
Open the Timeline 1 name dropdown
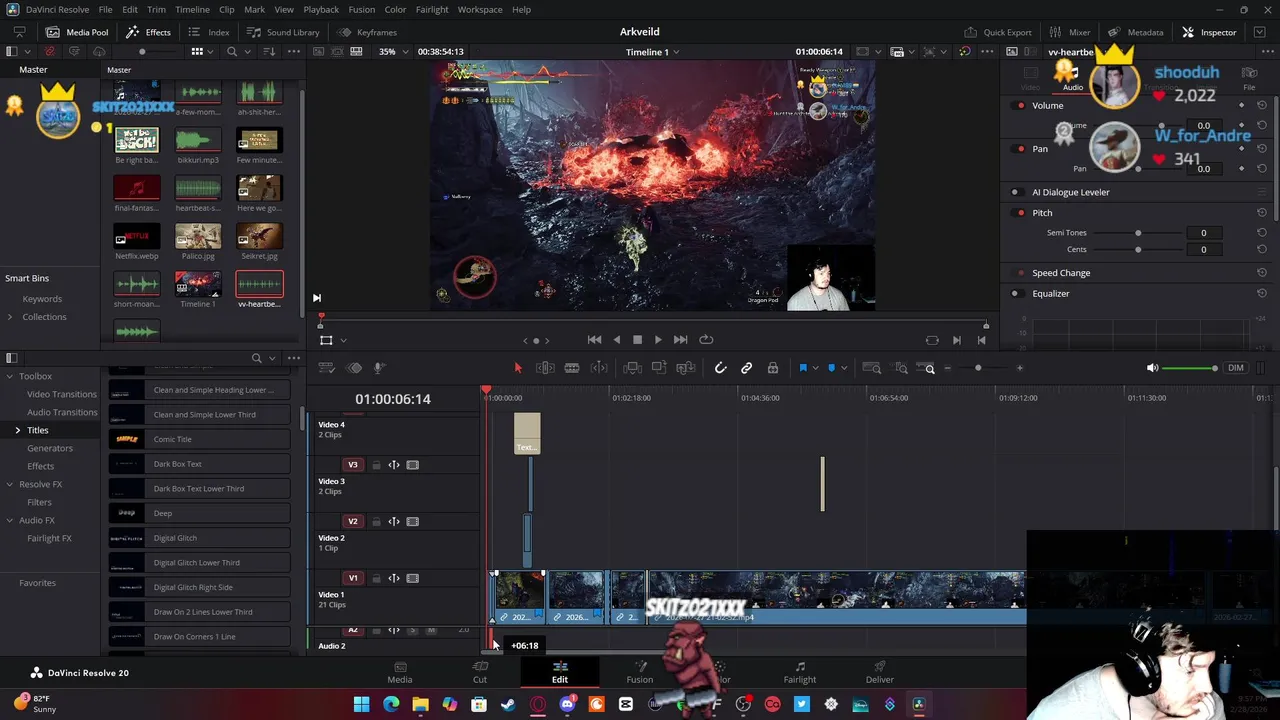[x=653, y=52]
